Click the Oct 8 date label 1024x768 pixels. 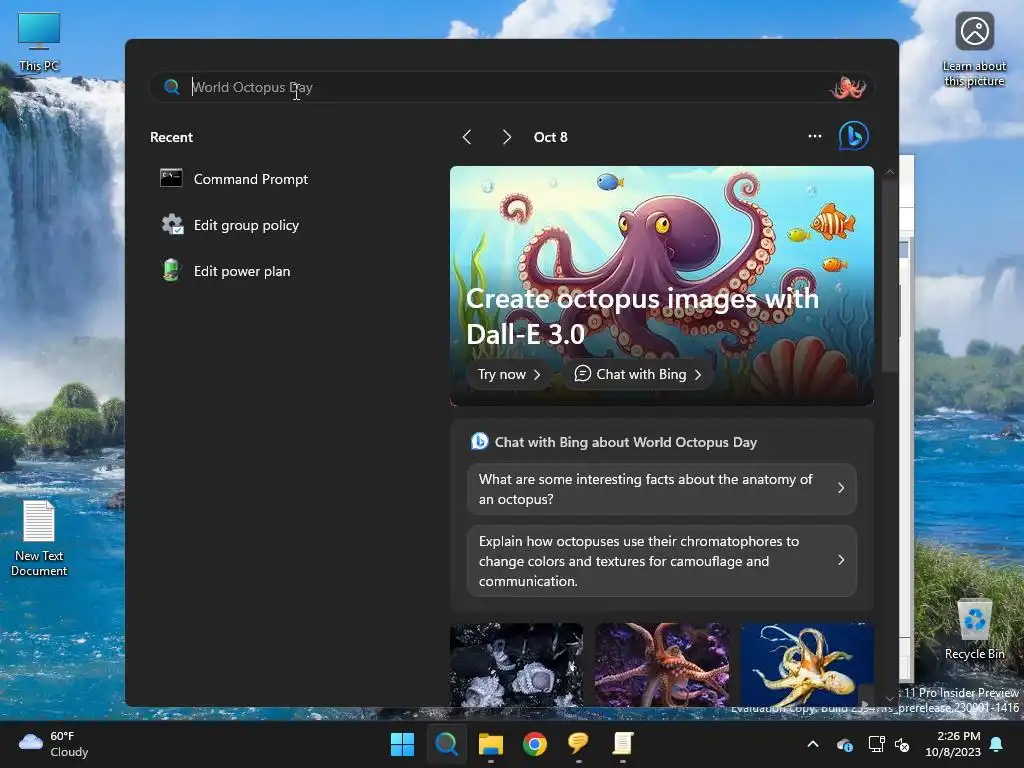[x=551, y=137]
